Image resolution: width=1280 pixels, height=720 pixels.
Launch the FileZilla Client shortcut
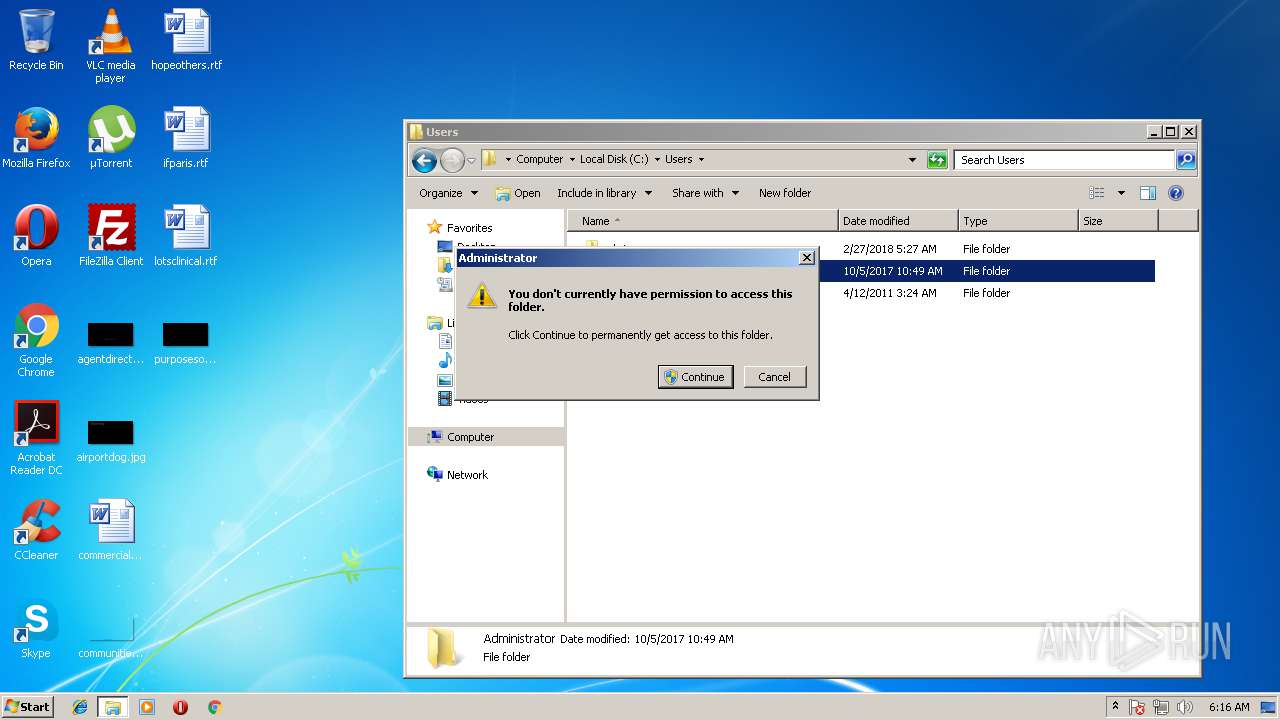(x=110, y=236)
